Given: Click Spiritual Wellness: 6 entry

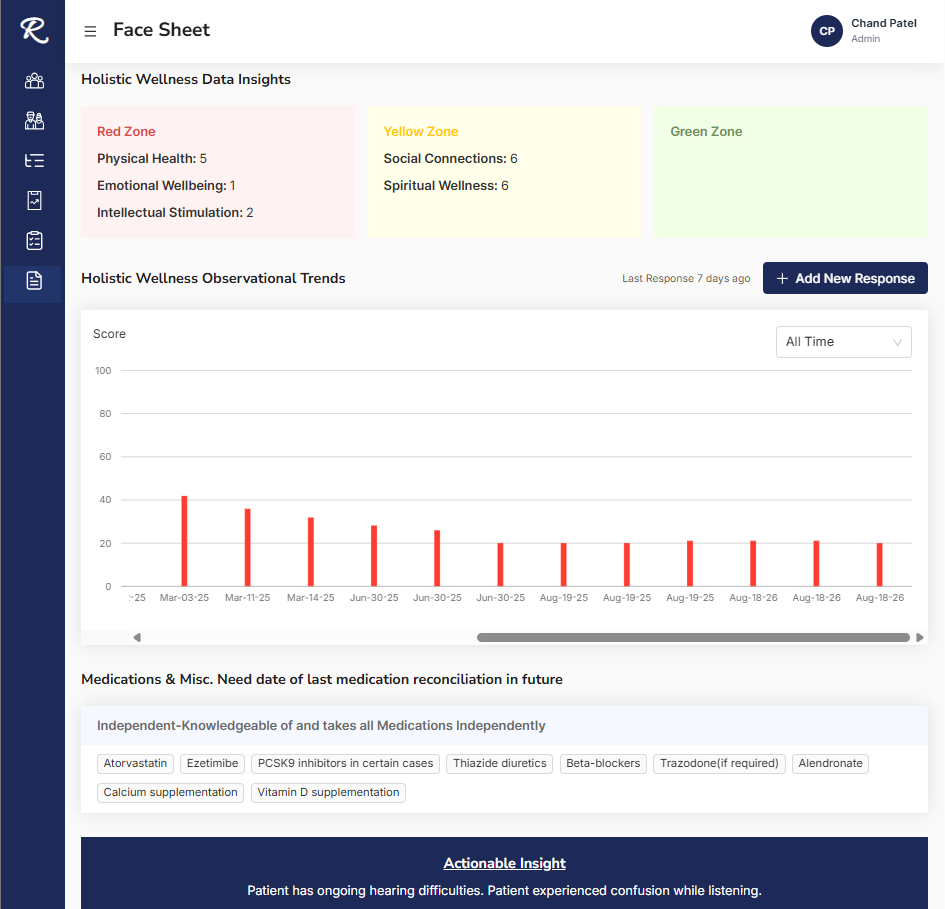Looking at the screenshot, I should pyautogui.click(x=446, y=186).
